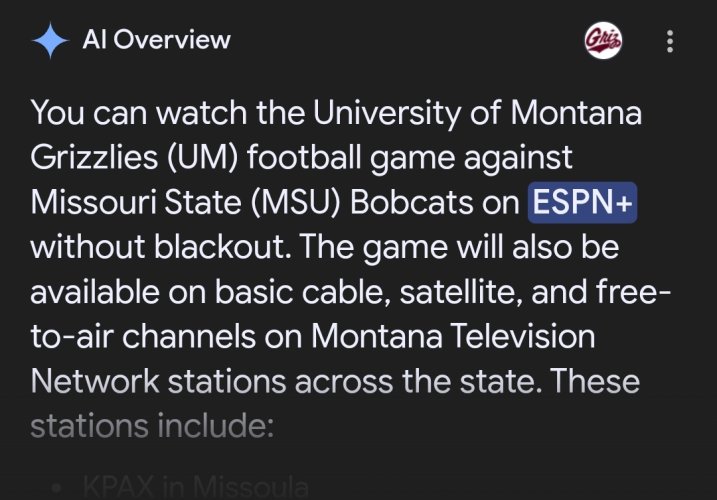Click the KPAX in Missoula list item
The image size is (717, 500).
click(x=196, y=487)
